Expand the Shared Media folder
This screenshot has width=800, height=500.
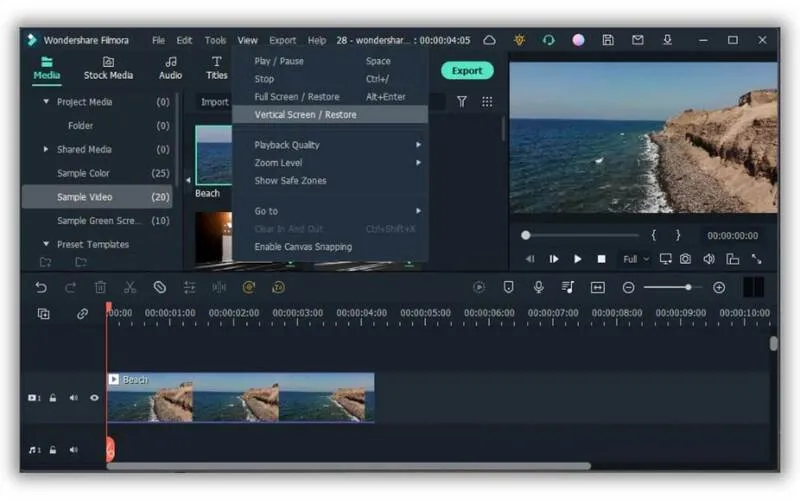46,150
